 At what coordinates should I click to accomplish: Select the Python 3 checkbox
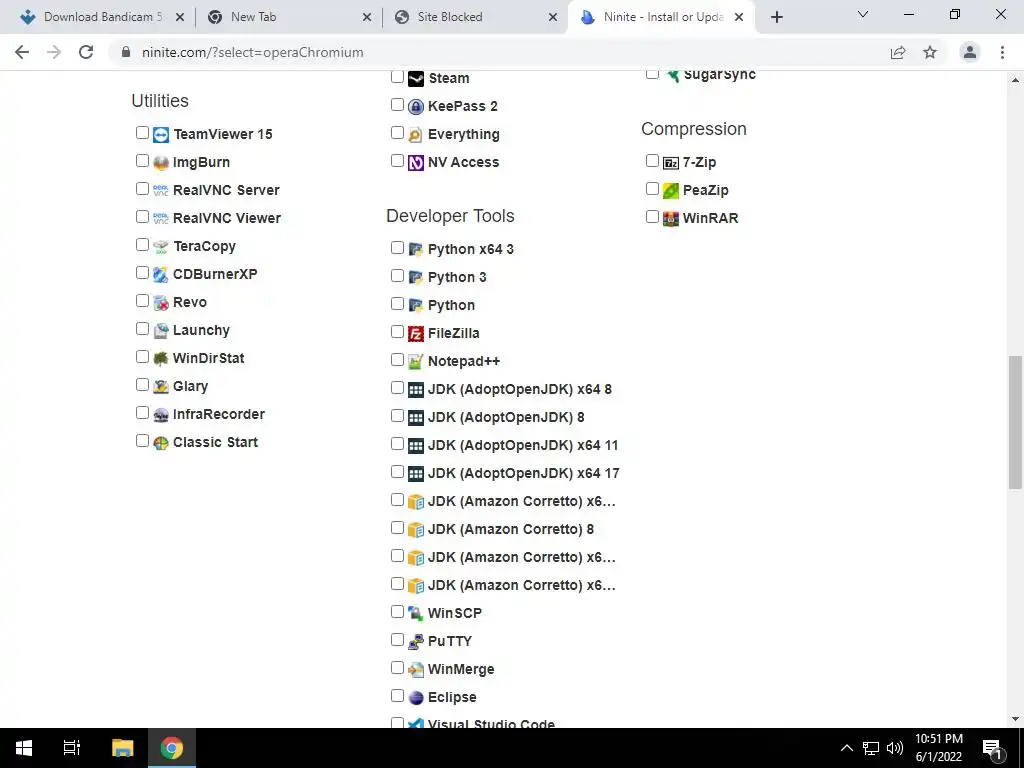[397, 276]
